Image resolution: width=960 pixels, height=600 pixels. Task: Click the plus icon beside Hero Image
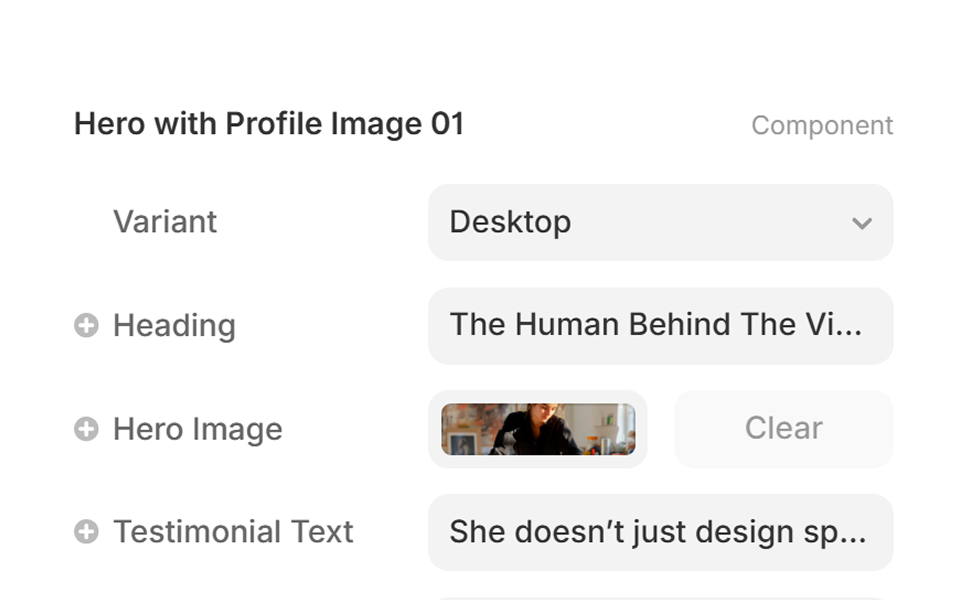click(87, 428)
